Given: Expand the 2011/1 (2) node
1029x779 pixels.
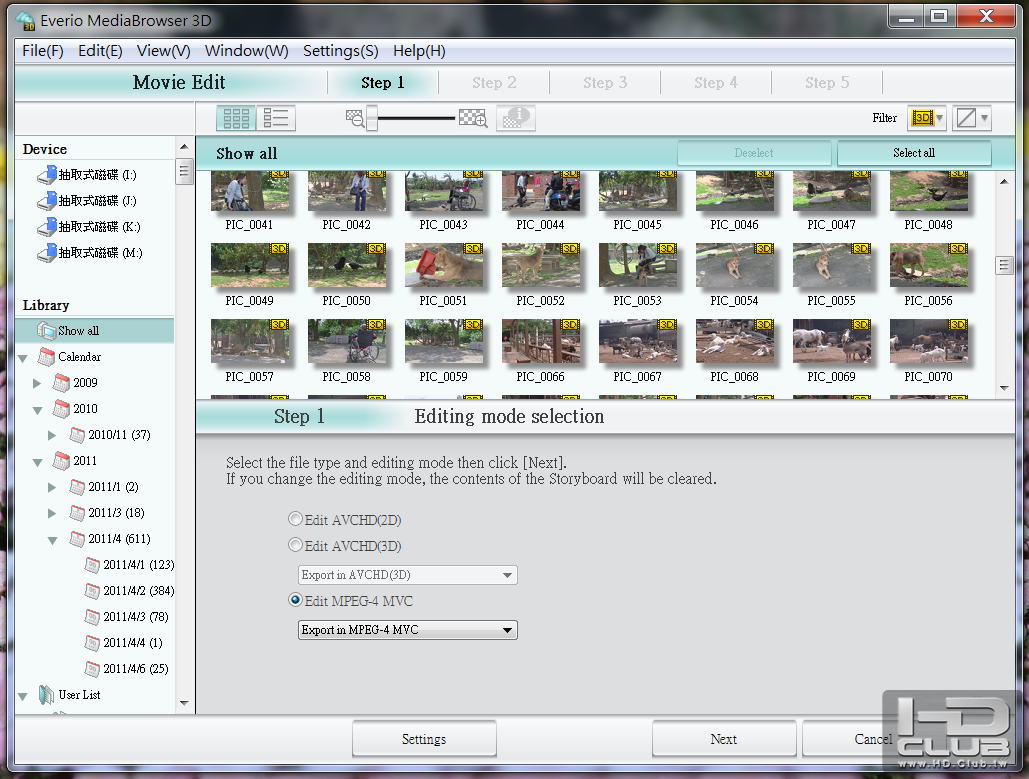Looking at the screenshot, I should click(52, 487).
